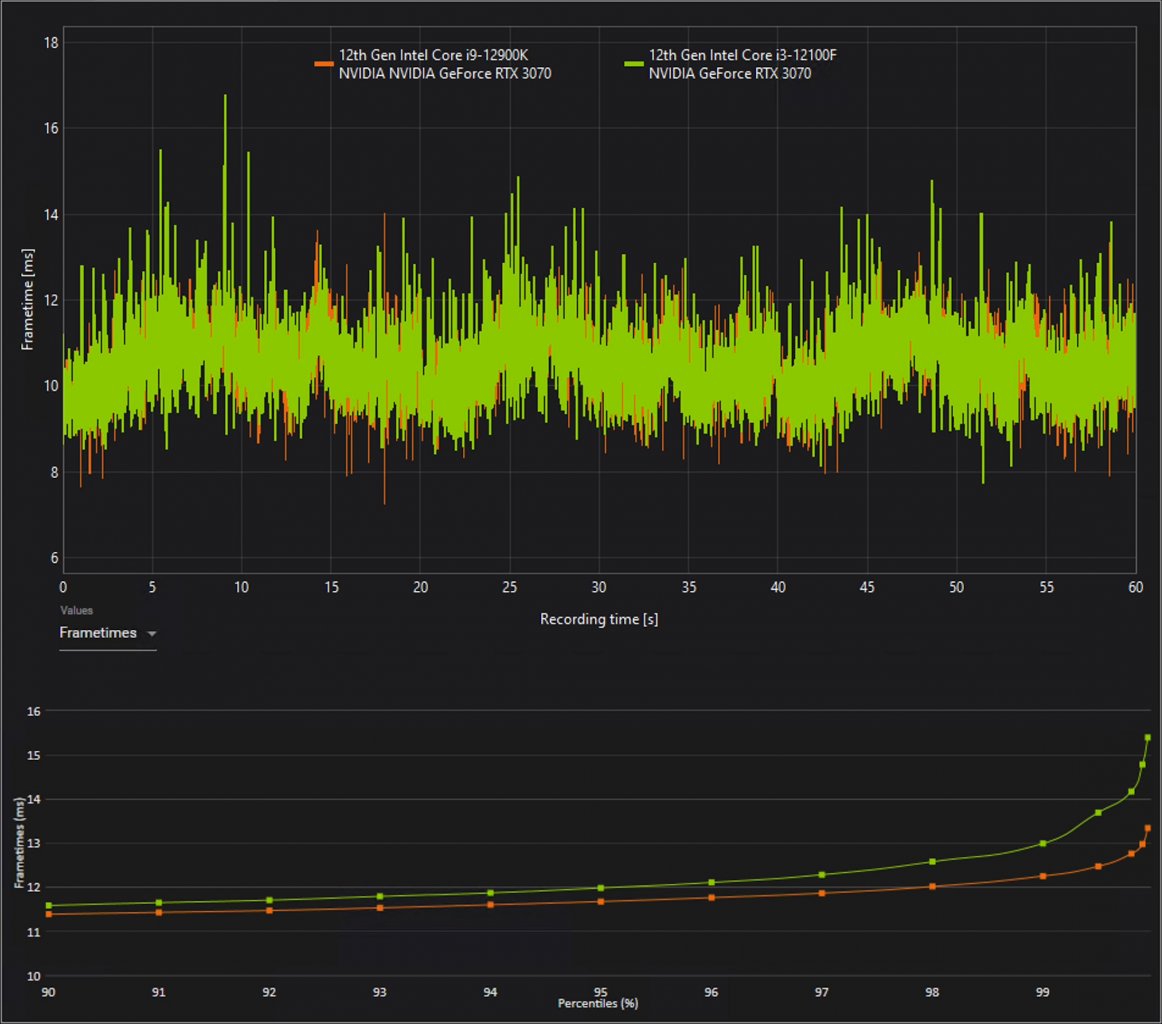Viewport: 1162px width, 1024px height.
Task: Click the orange data point at percentile 96
Action: click(x=711, y=898)
